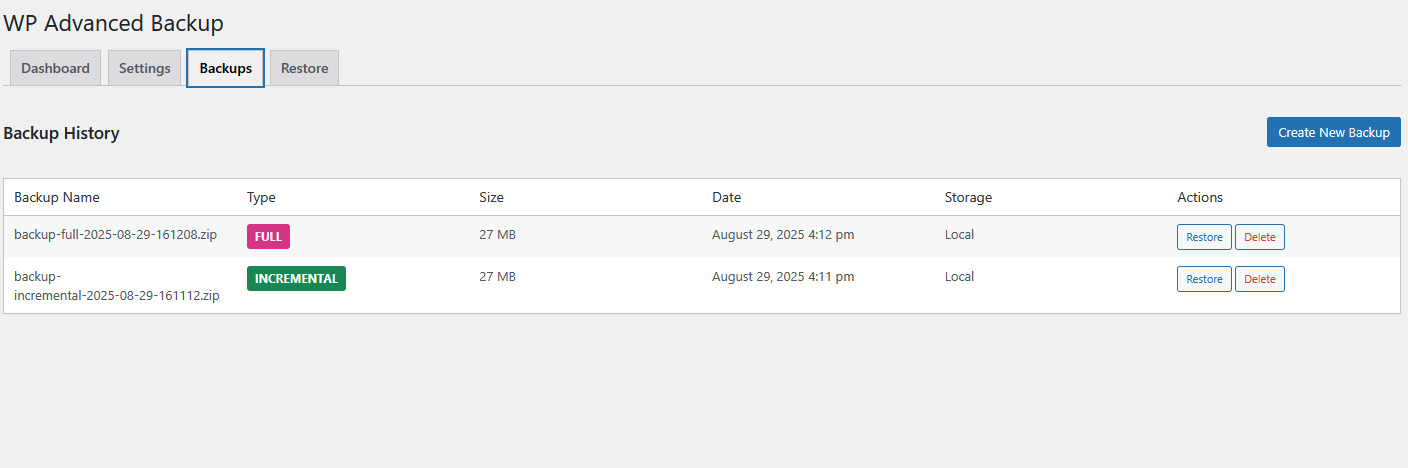This screenshot has height=468, width=1408.
Task: Click the pink FULL type badge
Action: pyautogui.click(x=268, y=237)
